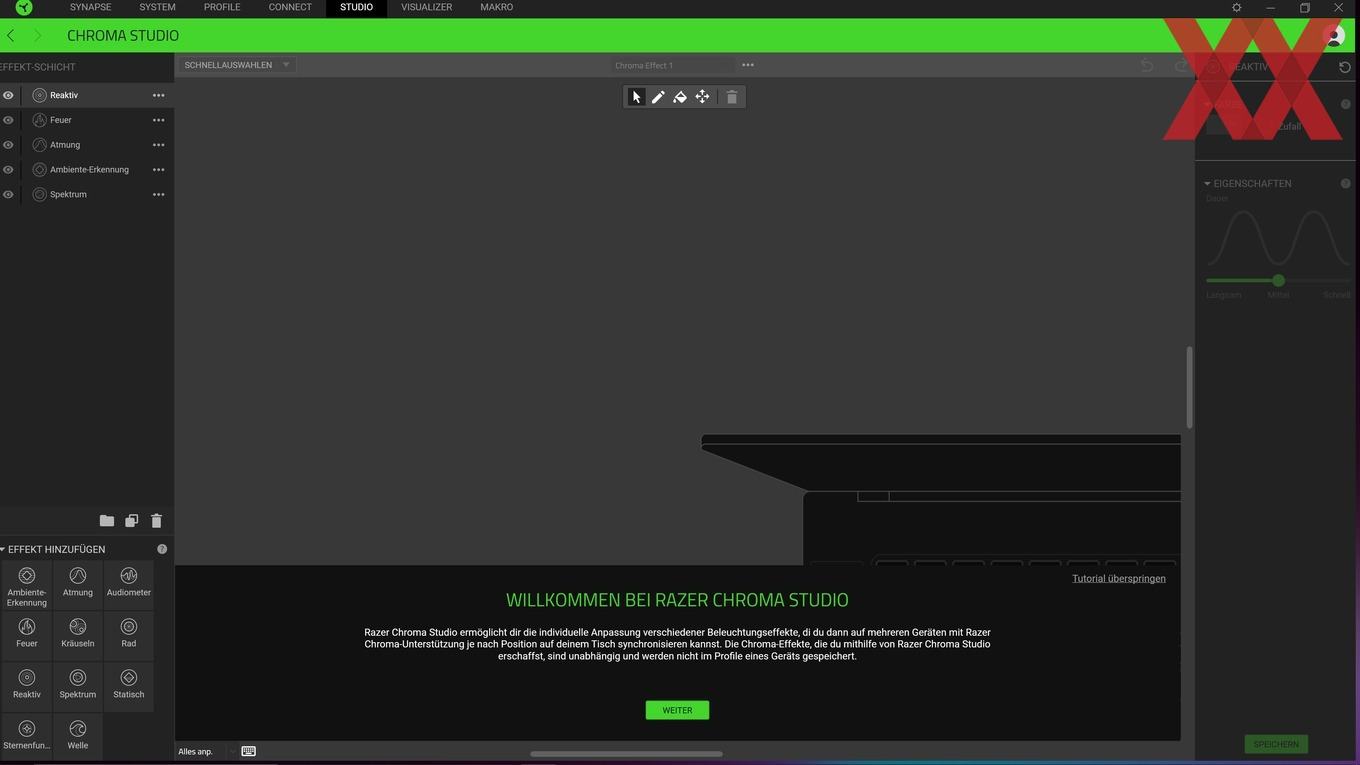Create a new layer group folder

[x=107, y=521]
